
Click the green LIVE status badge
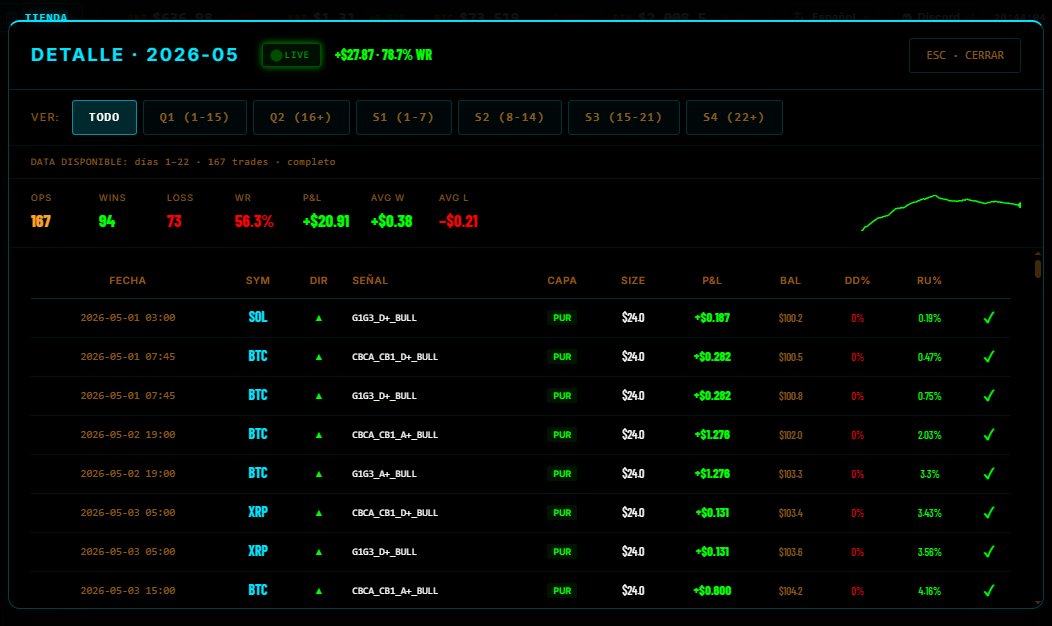point(291,55)
